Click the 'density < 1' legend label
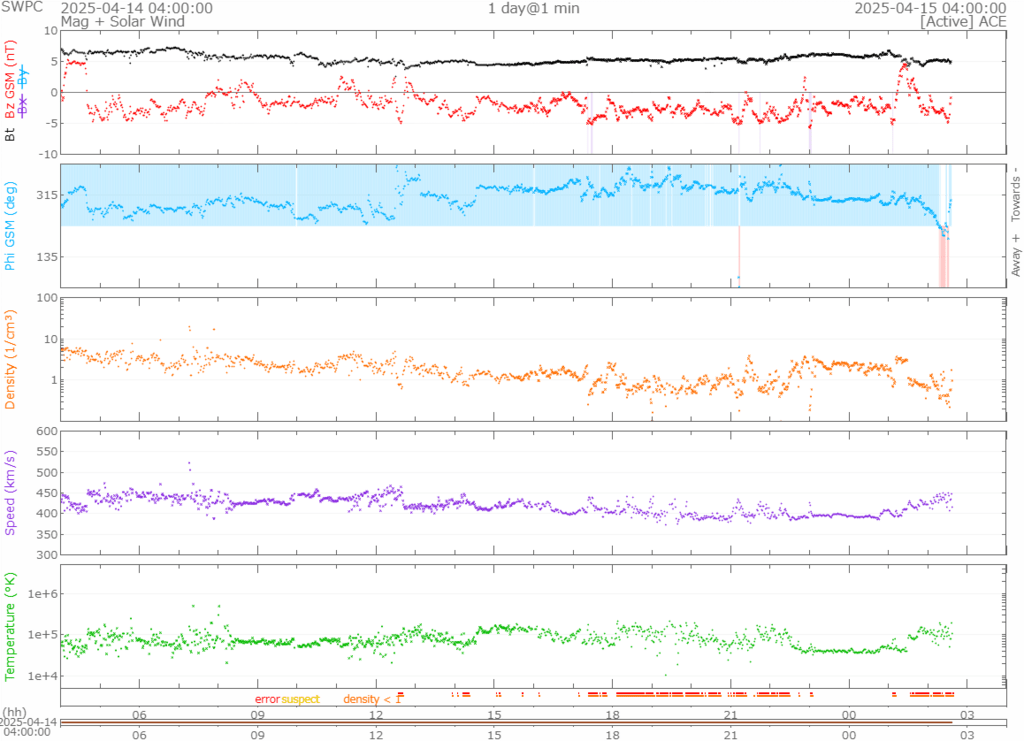The image size is (1024, 741). tap(372, 699)
